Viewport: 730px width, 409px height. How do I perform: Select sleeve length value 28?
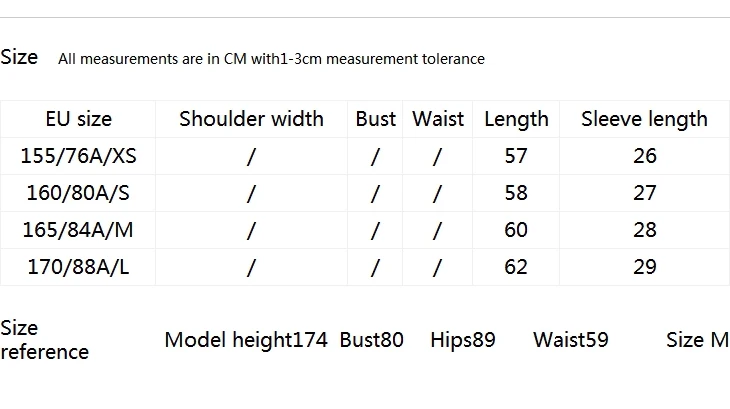pyautogui.click(x=645, y=230)
